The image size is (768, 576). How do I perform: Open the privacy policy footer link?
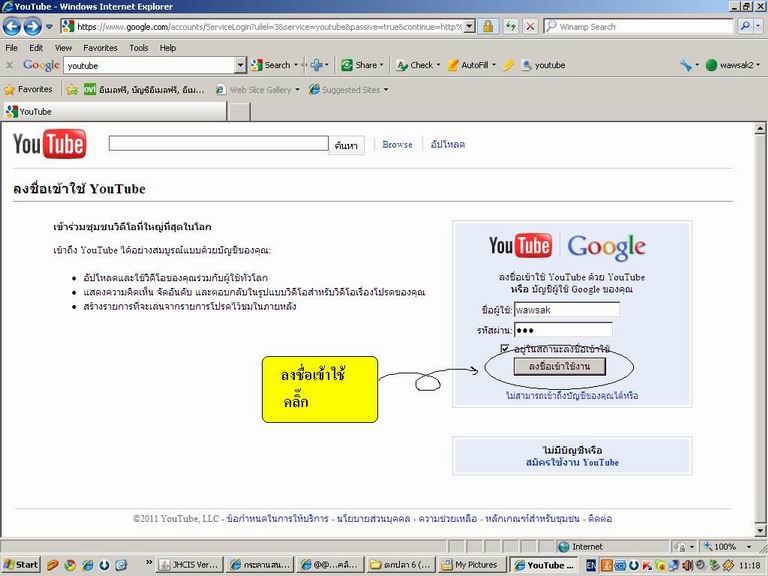pos(374,519)
